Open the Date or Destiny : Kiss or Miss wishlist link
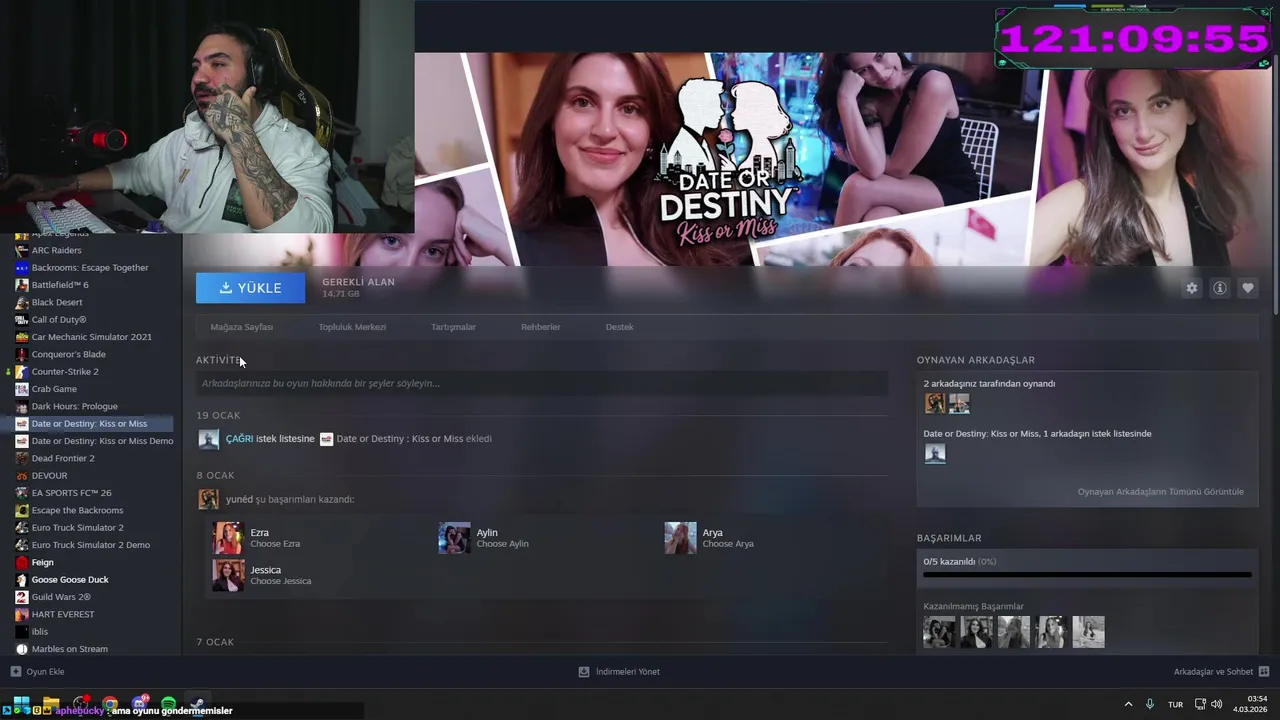This screenshot has width=1280, height=720. 400,439
